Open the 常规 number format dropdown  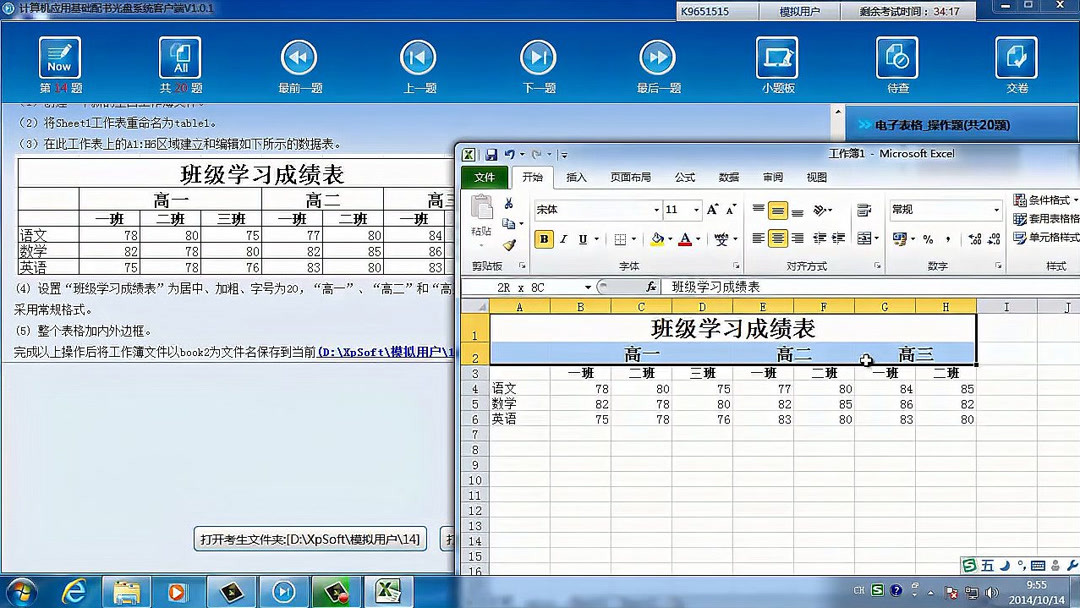pos(997,209)
